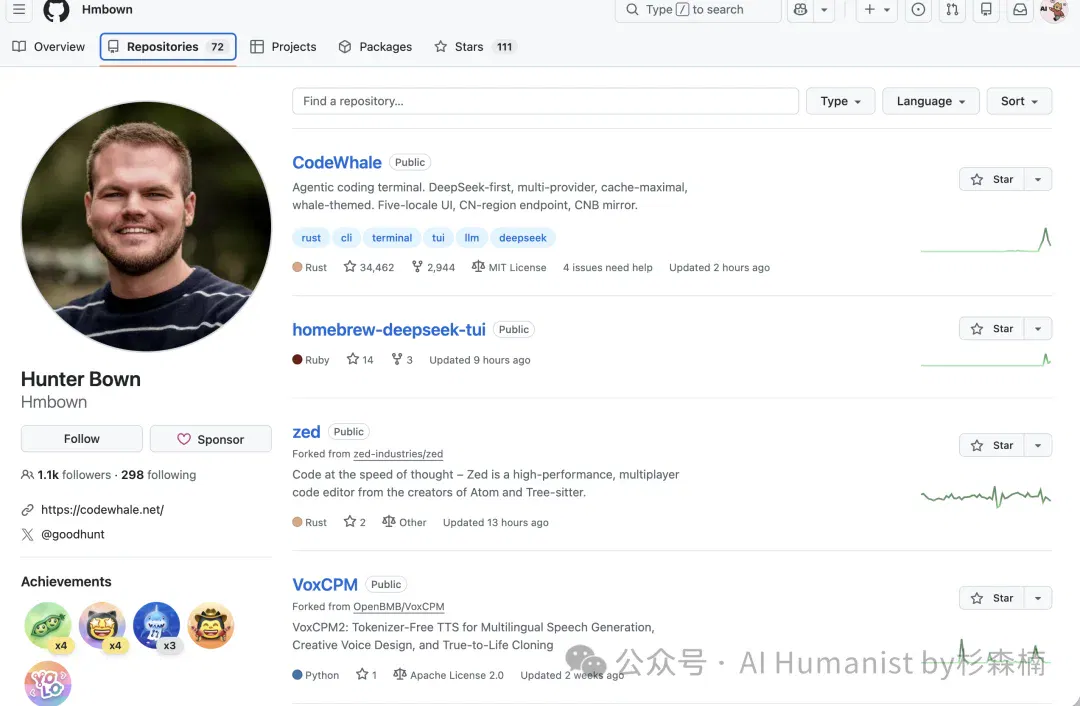Open the YOLO achievement badge
Image resolution: width=1080 pixels, height=706 pixels.
pyautogui.click(x=48, y=683)
